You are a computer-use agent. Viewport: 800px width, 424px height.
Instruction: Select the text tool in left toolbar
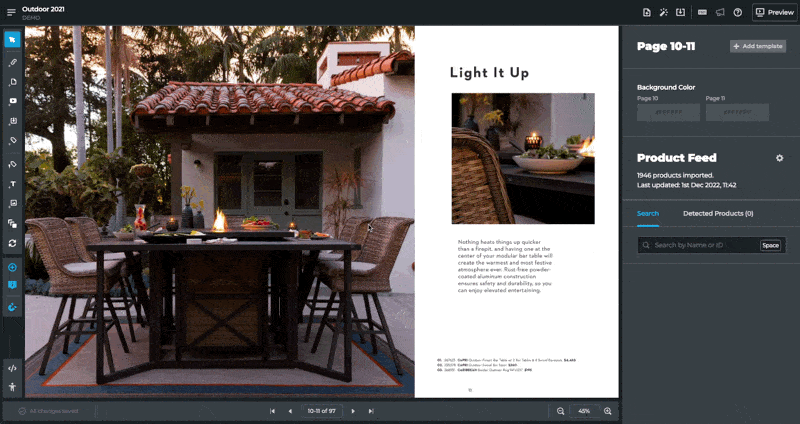point(12,184)
